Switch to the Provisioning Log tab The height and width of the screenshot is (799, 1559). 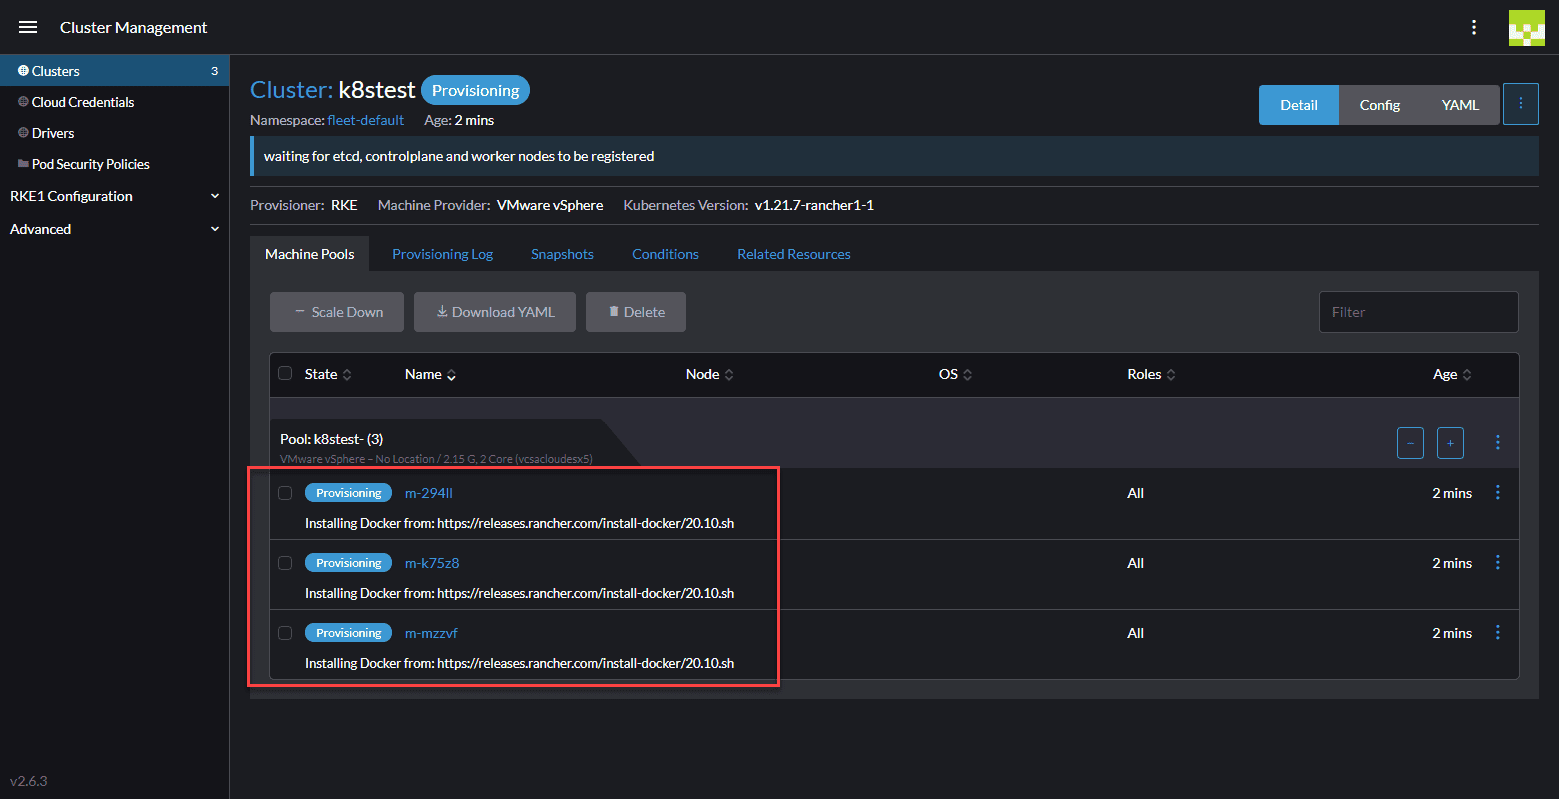pos(442,254)
